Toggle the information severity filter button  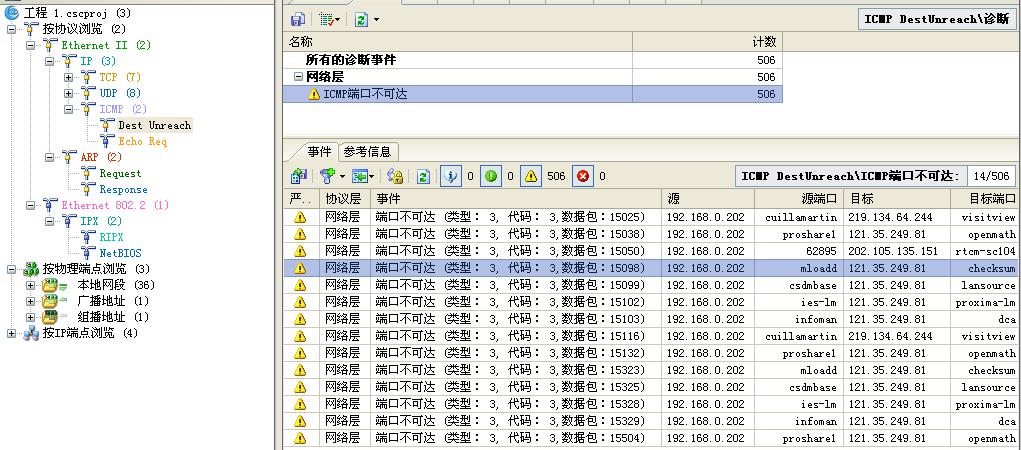pyautogui.click(x=451, y=176)
